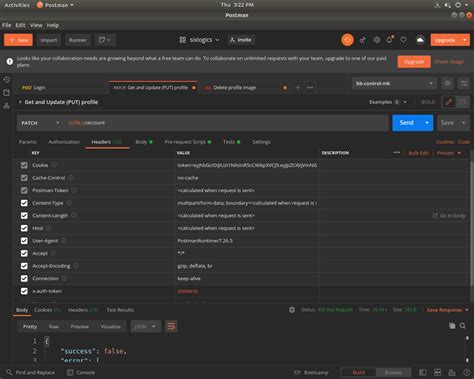Open the History sidebar icon
Screen dimensions: 474x379
[x=6, y=79]
